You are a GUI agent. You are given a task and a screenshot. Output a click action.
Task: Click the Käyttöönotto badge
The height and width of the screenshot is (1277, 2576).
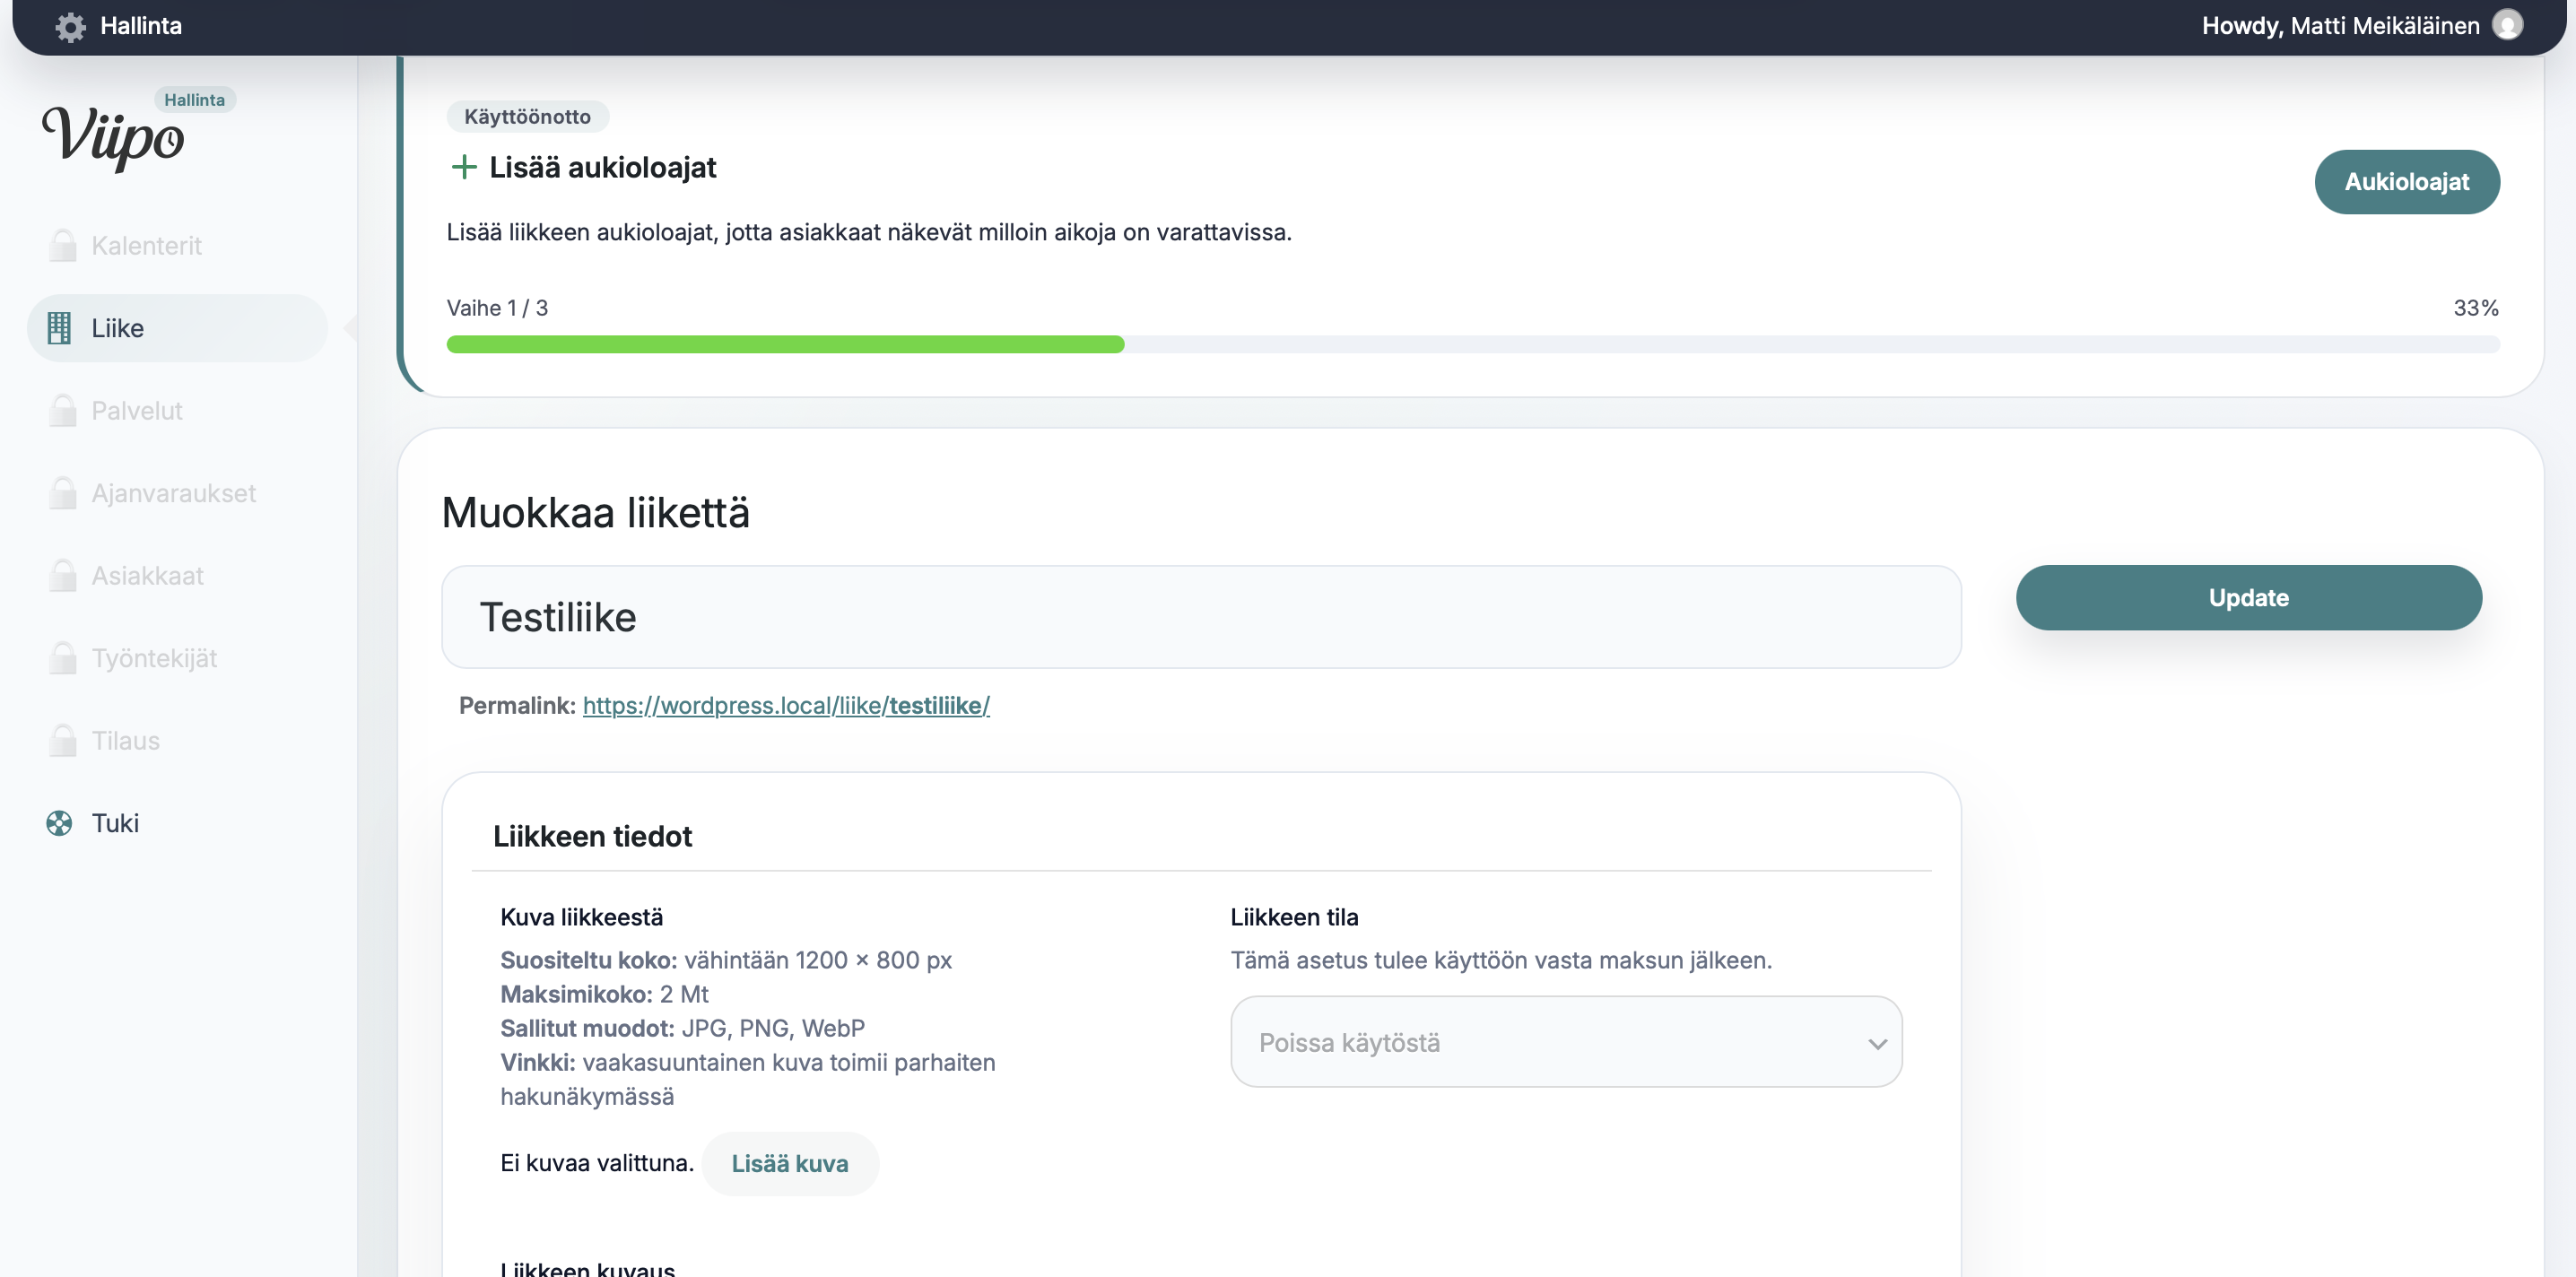[527, 117]
